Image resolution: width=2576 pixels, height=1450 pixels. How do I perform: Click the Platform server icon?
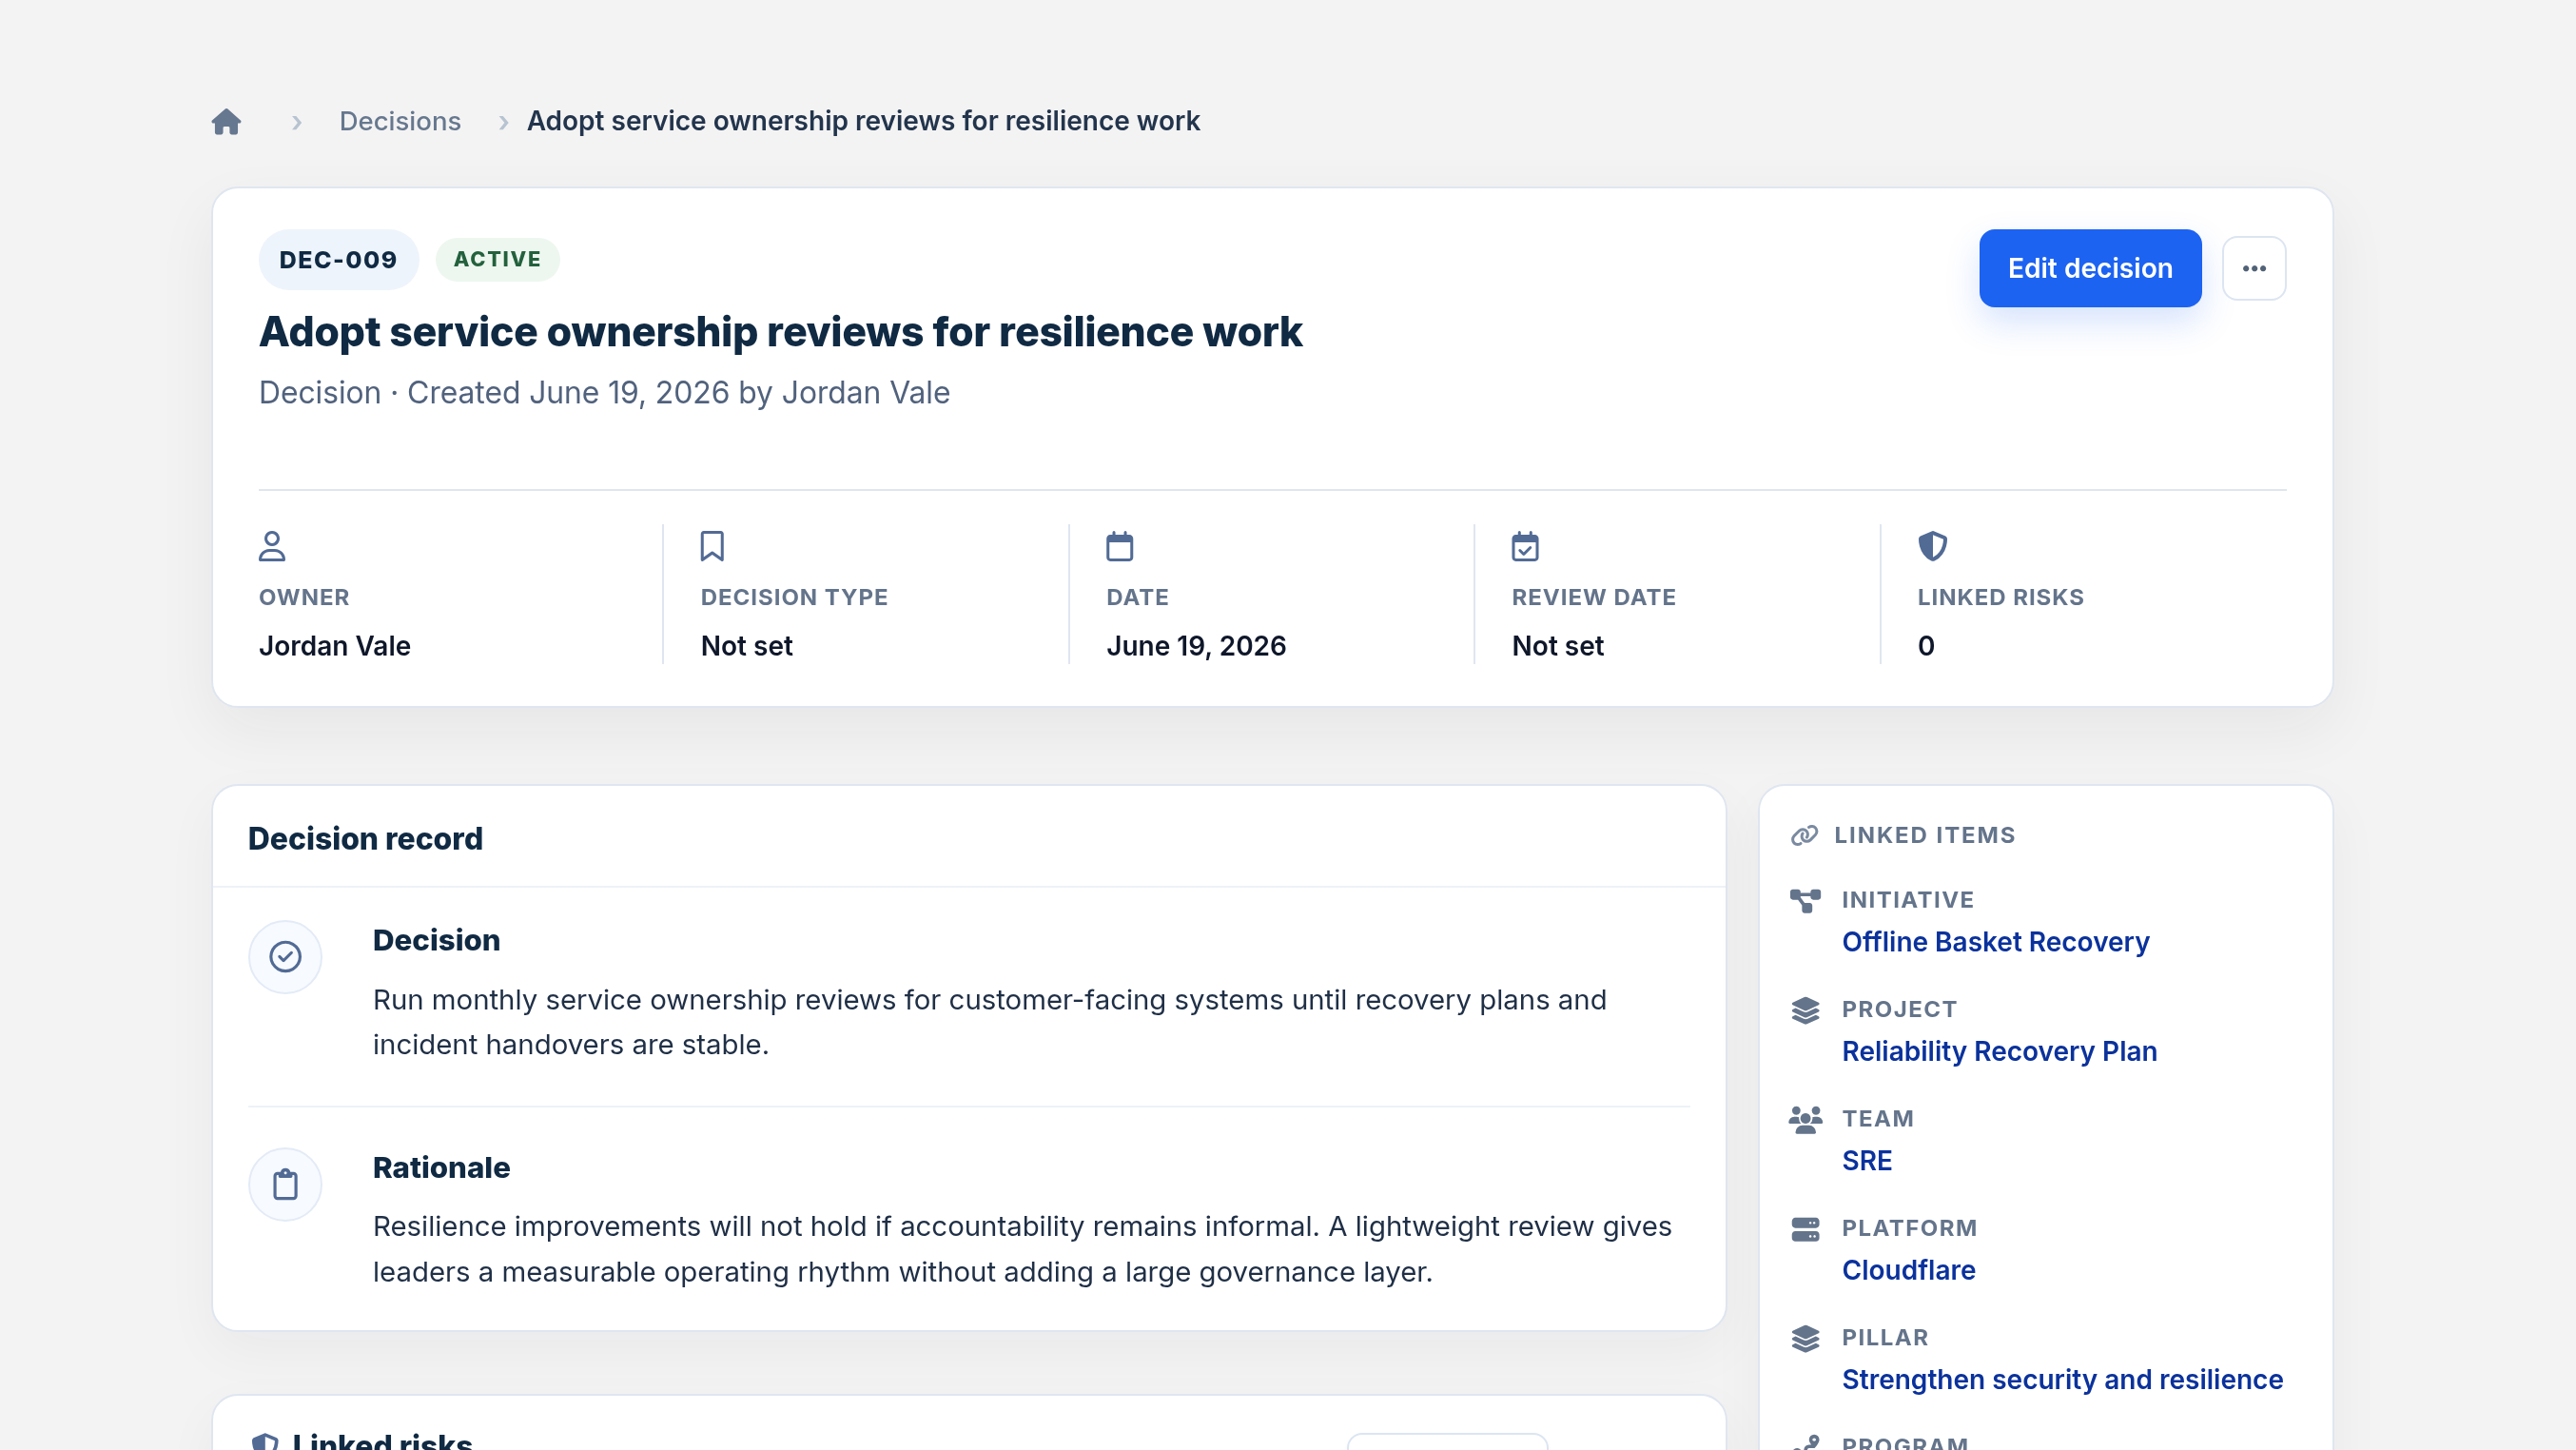[1805, 1229]
